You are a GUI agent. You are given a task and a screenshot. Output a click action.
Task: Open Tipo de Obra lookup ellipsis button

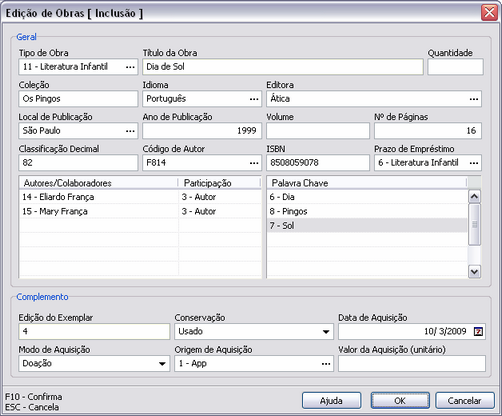130,67
